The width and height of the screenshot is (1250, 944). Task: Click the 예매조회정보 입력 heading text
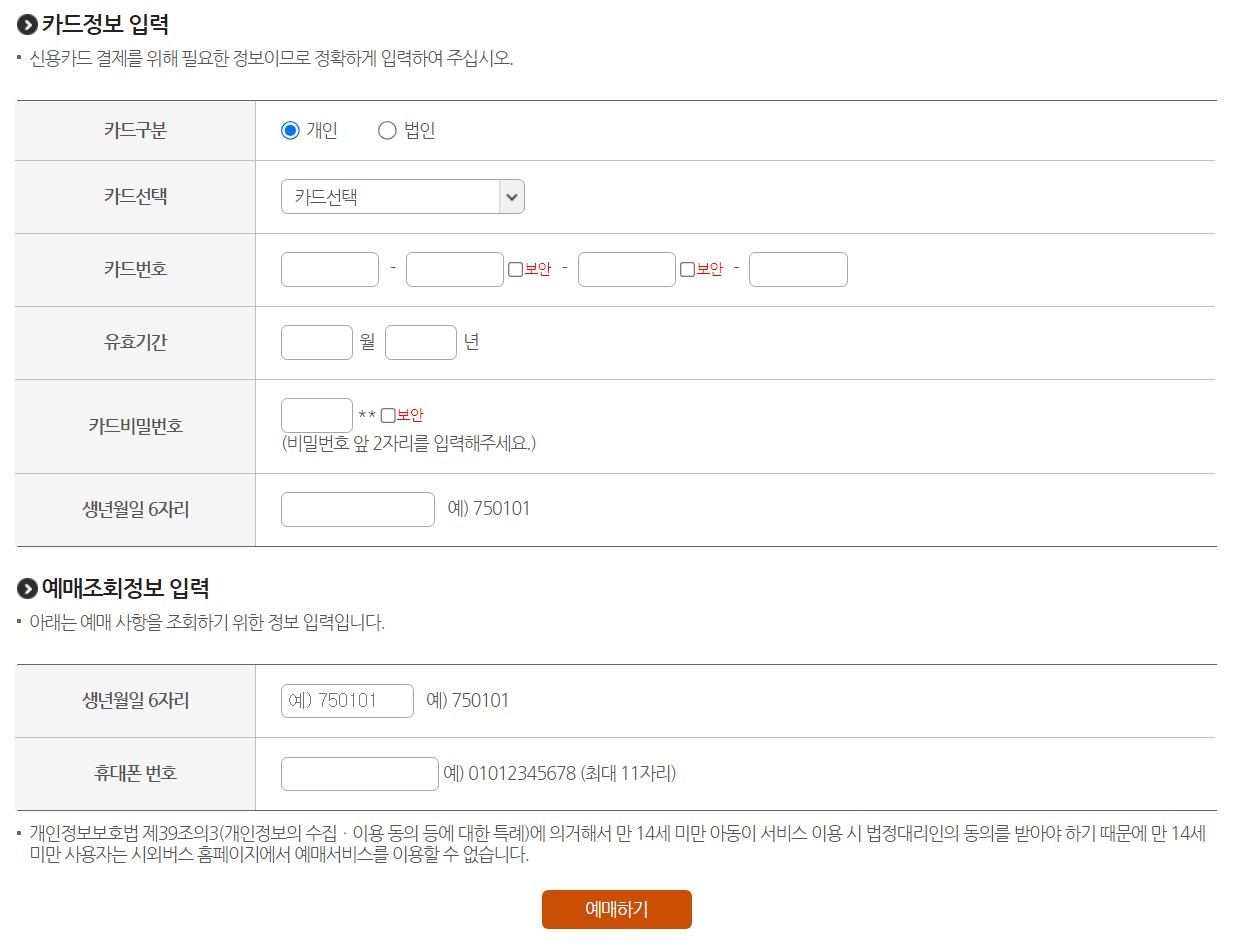125,588
